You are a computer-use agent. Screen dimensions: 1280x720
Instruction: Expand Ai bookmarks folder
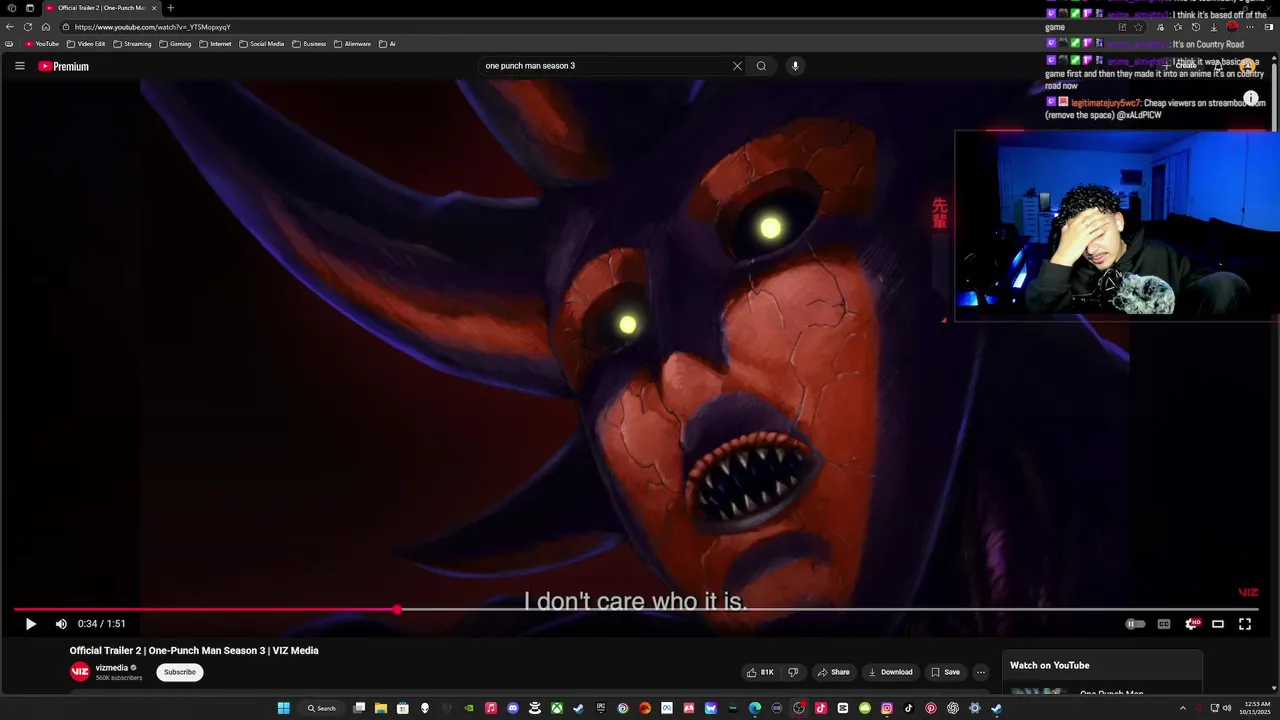[x=387, y=44]
